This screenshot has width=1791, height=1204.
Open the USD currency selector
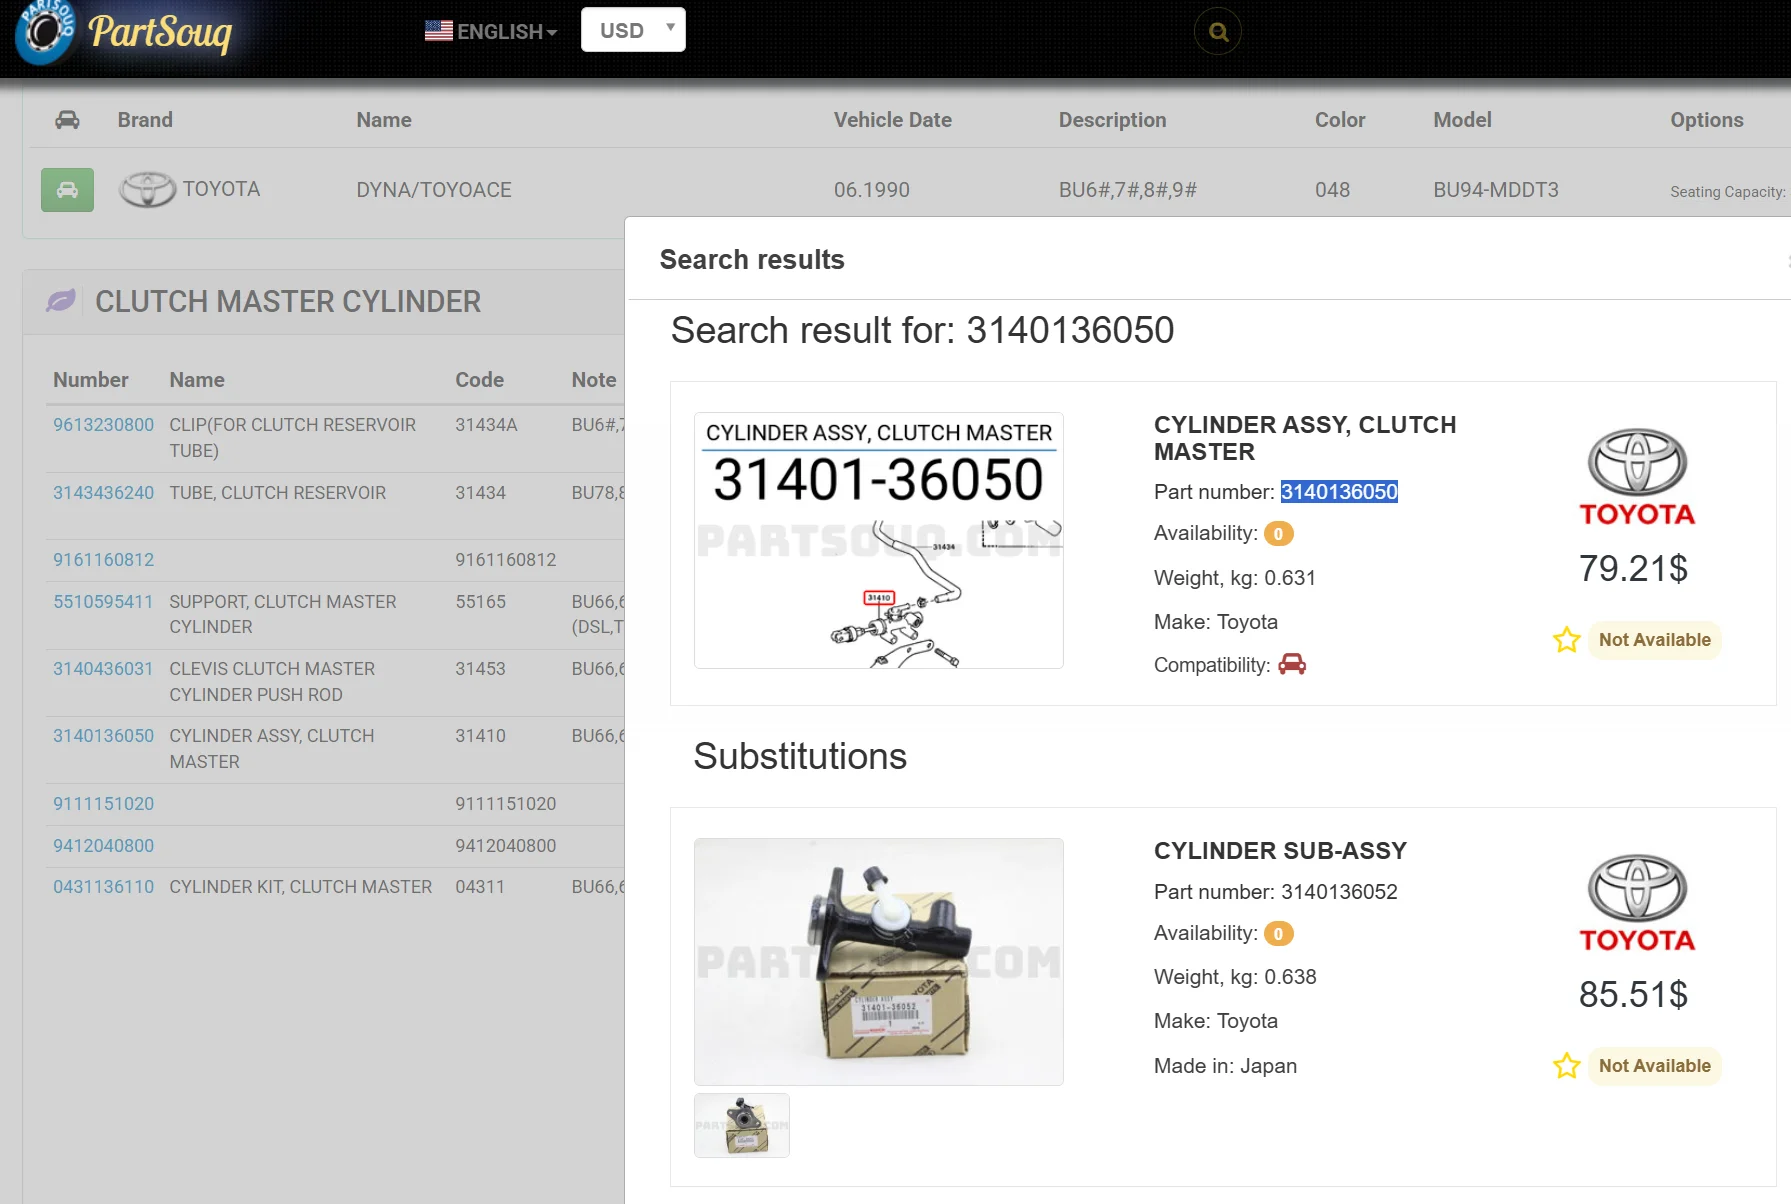point(633,30)
